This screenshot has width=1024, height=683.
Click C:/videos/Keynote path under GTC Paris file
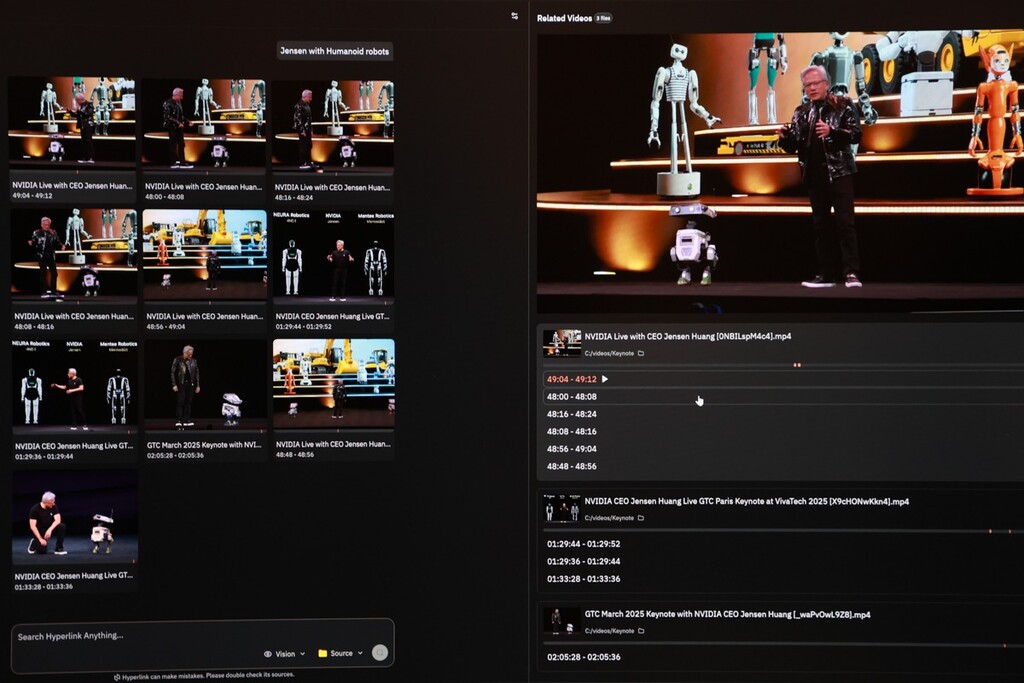tap(609, 518)
